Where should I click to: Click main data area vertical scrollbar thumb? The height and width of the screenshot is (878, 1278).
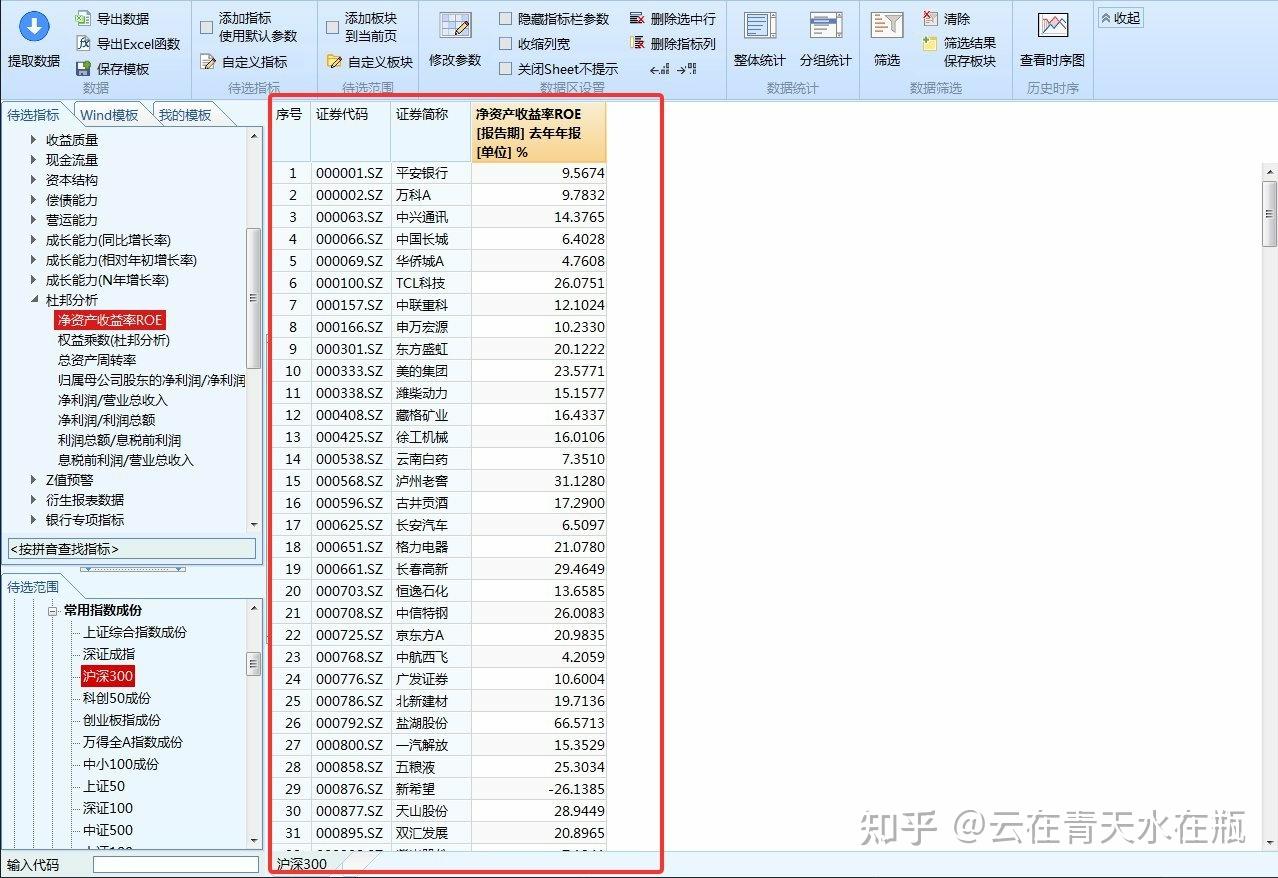(1269, 213)
